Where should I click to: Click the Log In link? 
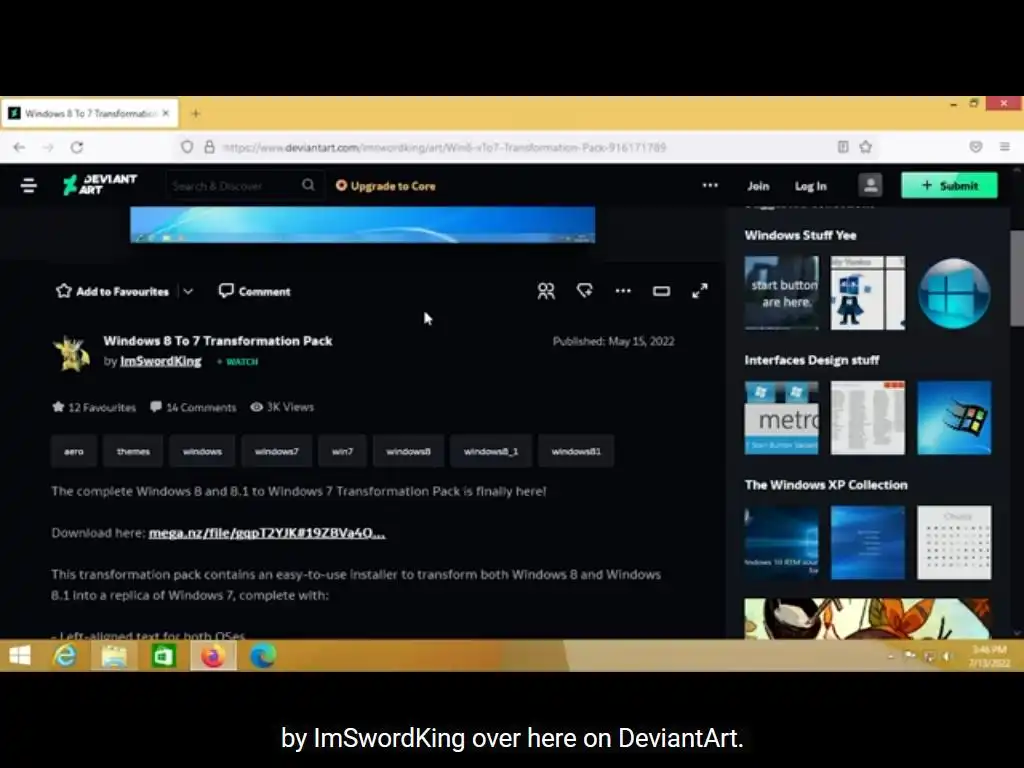pos(810,186)
